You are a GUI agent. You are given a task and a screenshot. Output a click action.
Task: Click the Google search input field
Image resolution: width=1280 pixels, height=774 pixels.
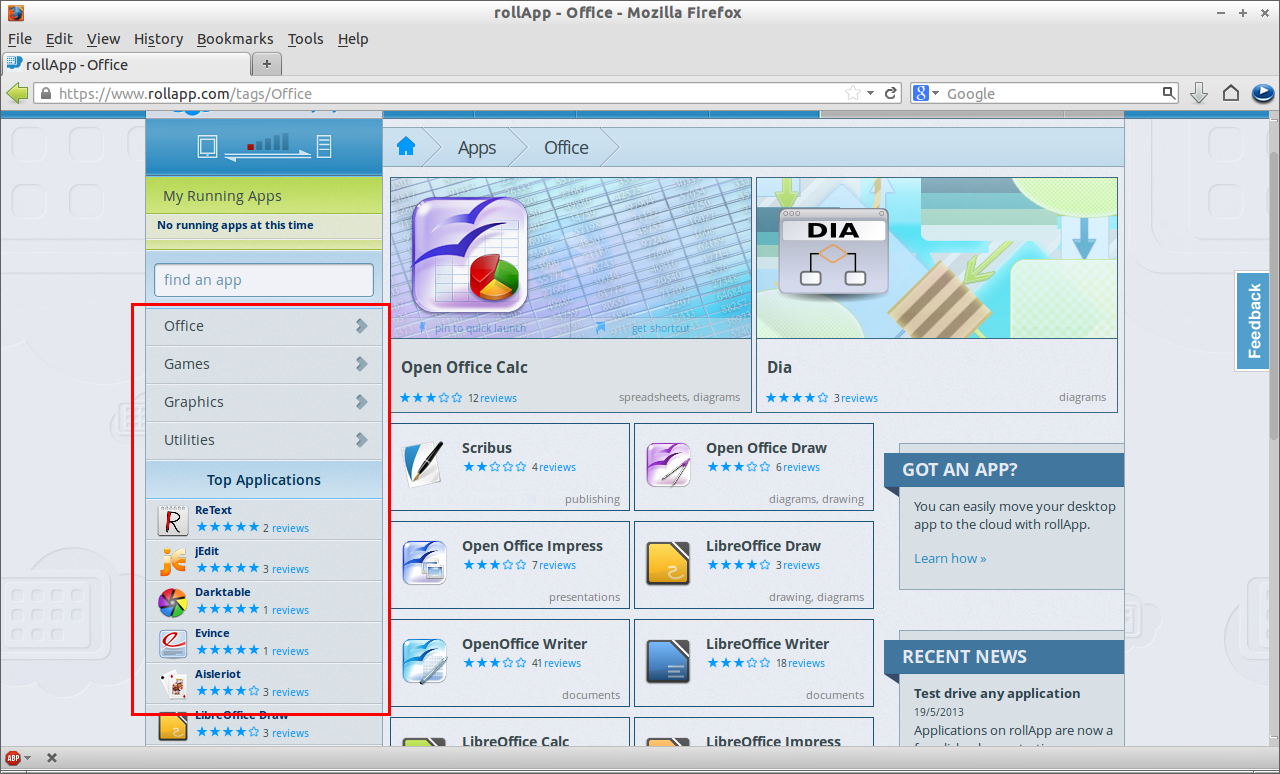1050,93
